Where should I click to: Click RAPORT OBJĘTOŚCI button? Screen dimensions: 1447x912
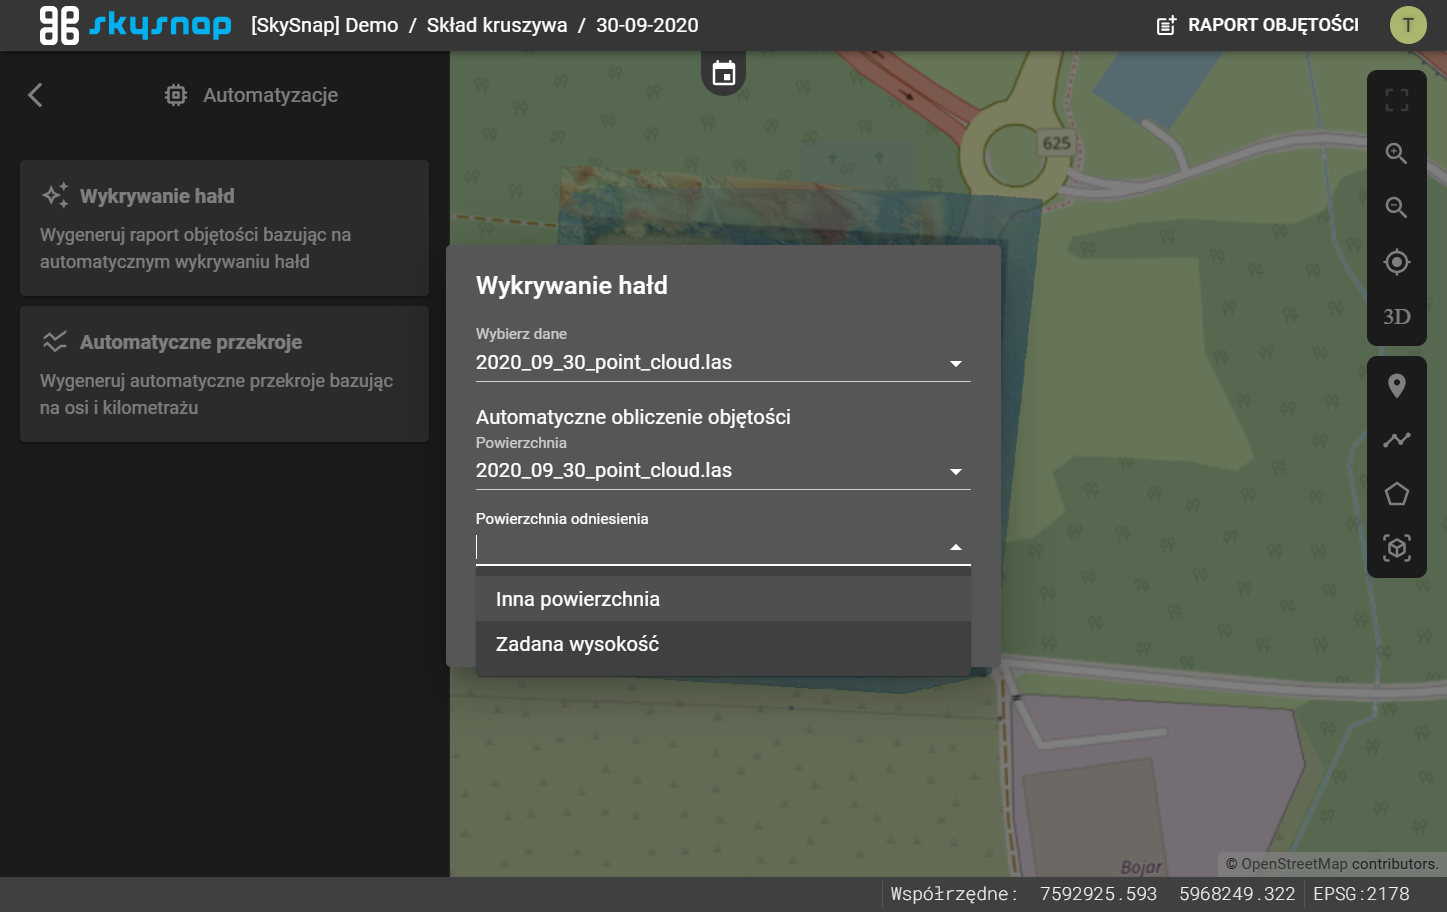tap(1257, 25)
